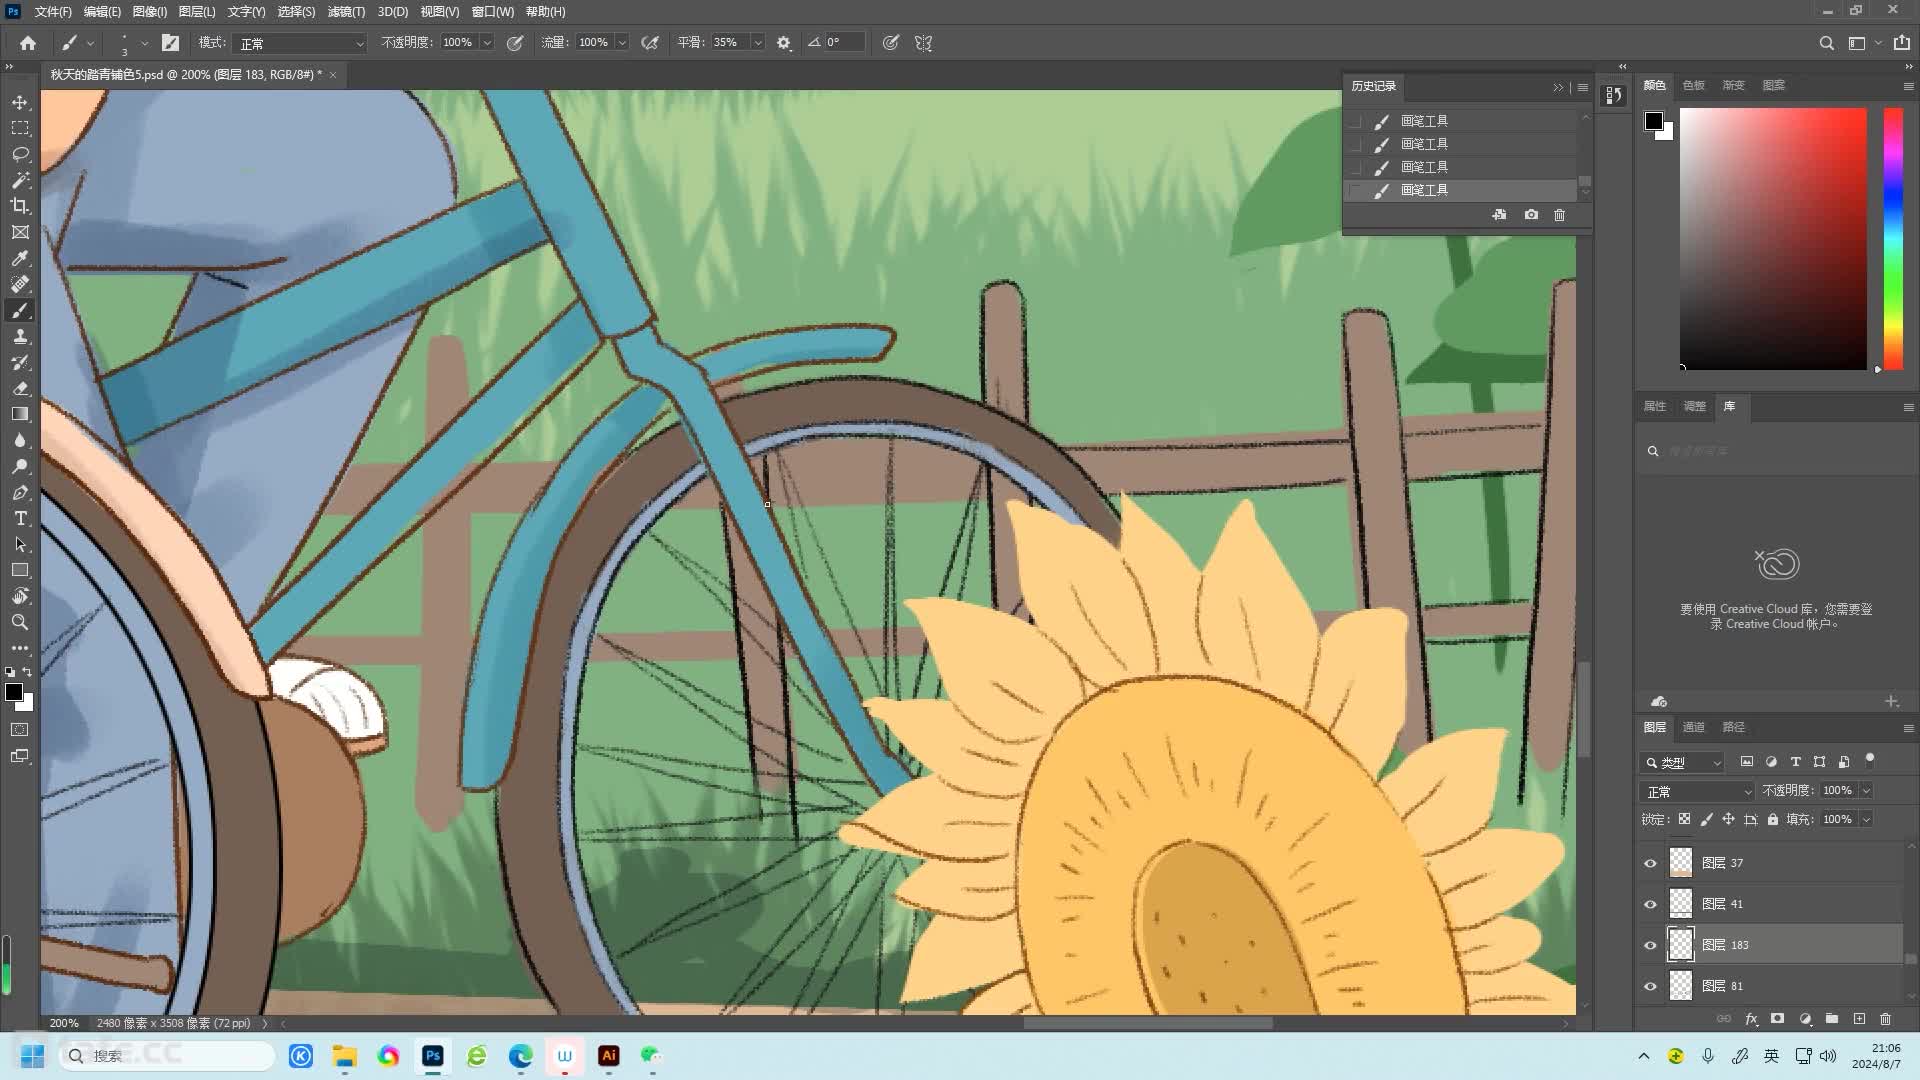
Task: Select the Lasso tool
Action: pyautogui.click(x=20, y=154)
